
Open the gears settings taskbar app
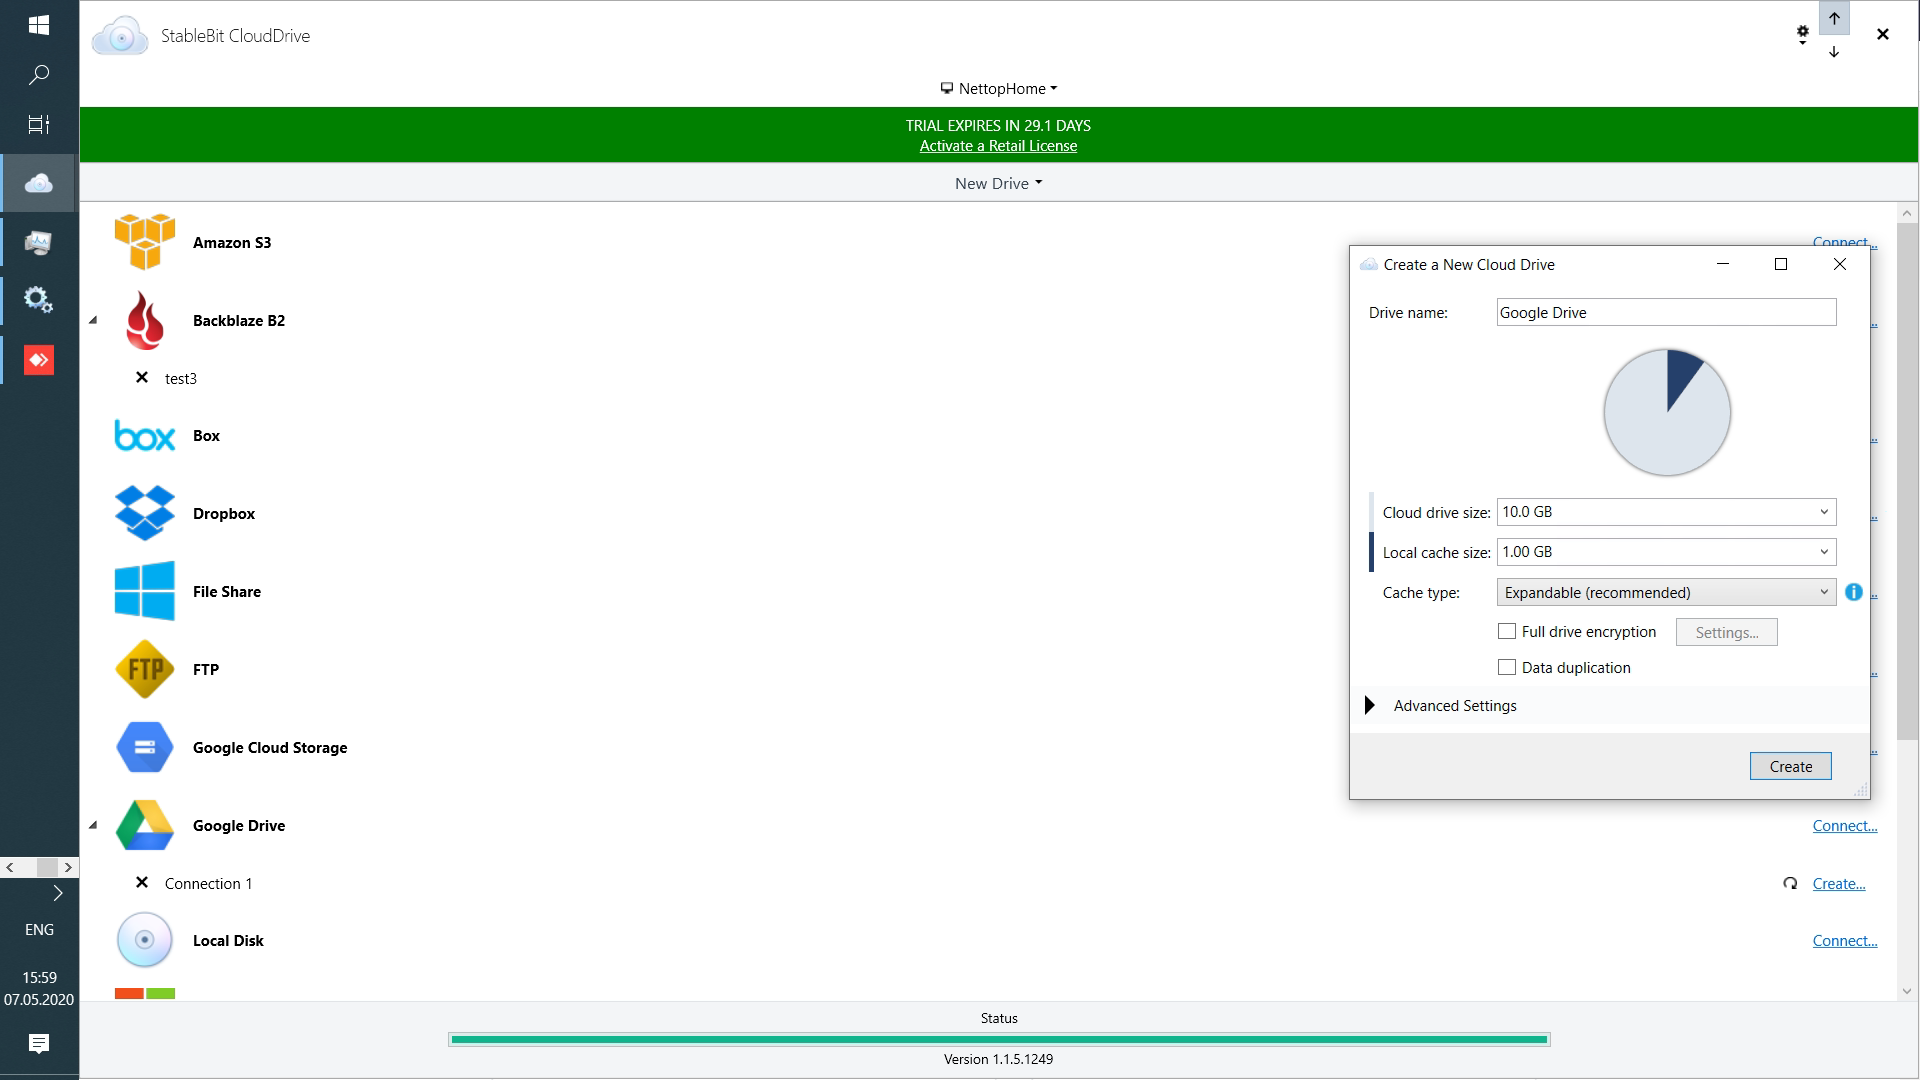coord(39,300)
